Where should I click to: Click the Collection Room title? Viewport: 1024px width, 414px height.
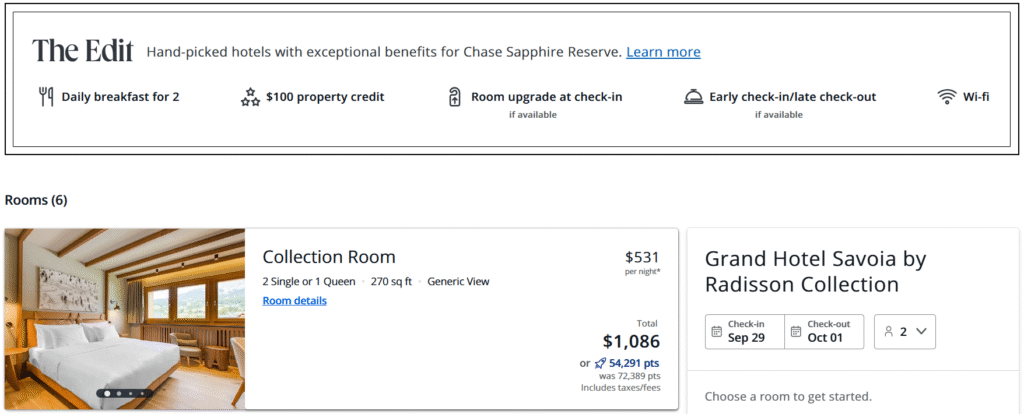pyautogui.click(x=329, y=257)
